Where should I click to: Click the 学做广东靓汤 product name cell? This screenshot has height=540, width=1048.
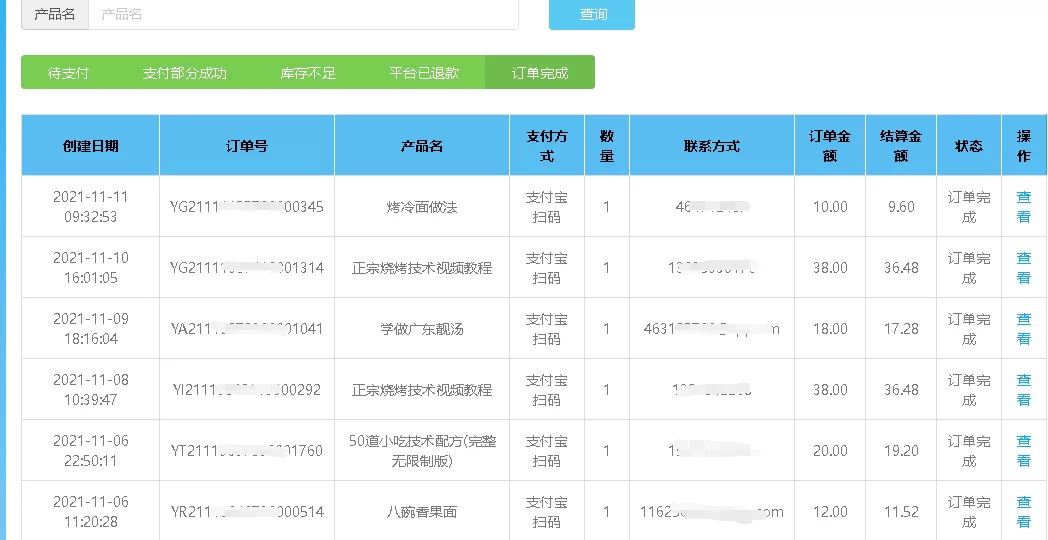(422, 329)
